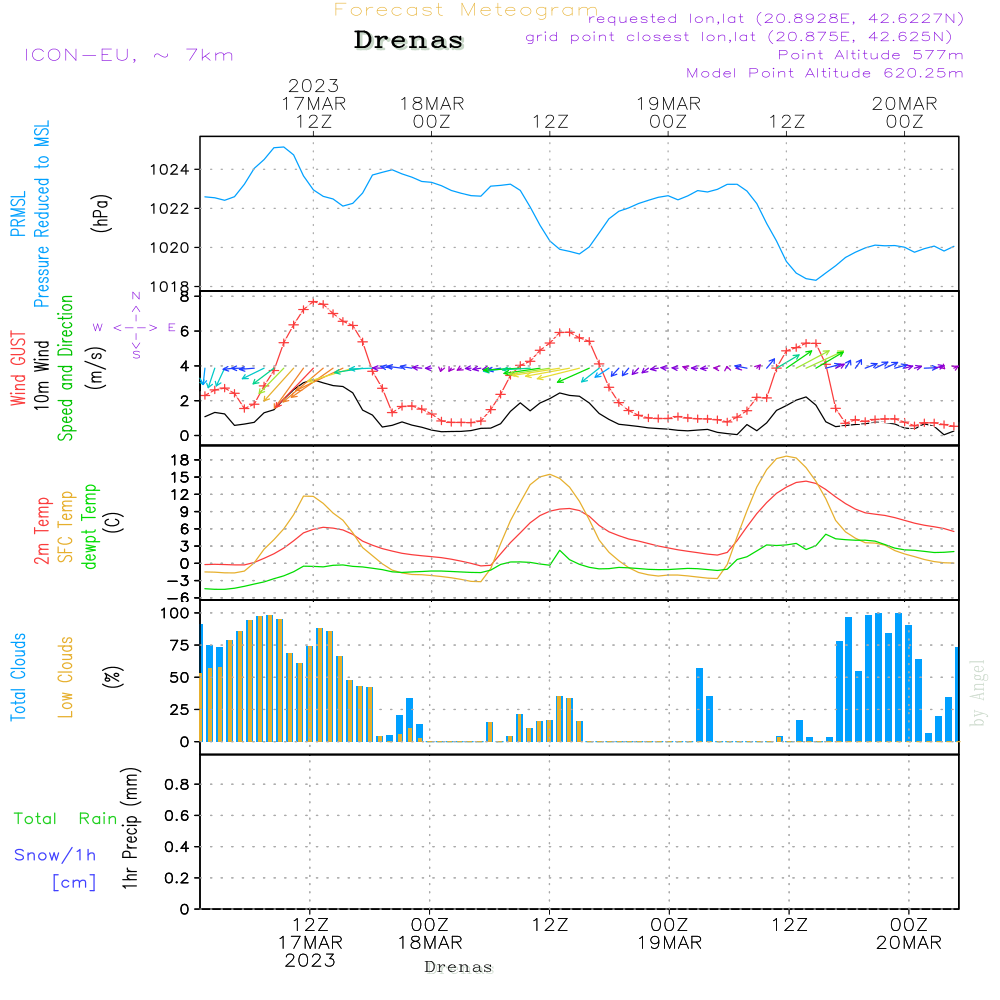Click the green "Speed and Direction" label
The image size is (1000, 1000).
(x=66, y=368)
